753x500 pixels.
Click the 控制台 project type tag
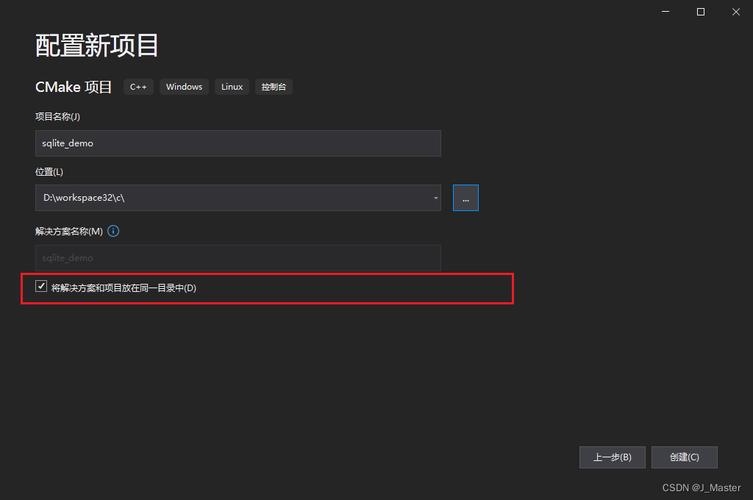click(x=274, y=87)
